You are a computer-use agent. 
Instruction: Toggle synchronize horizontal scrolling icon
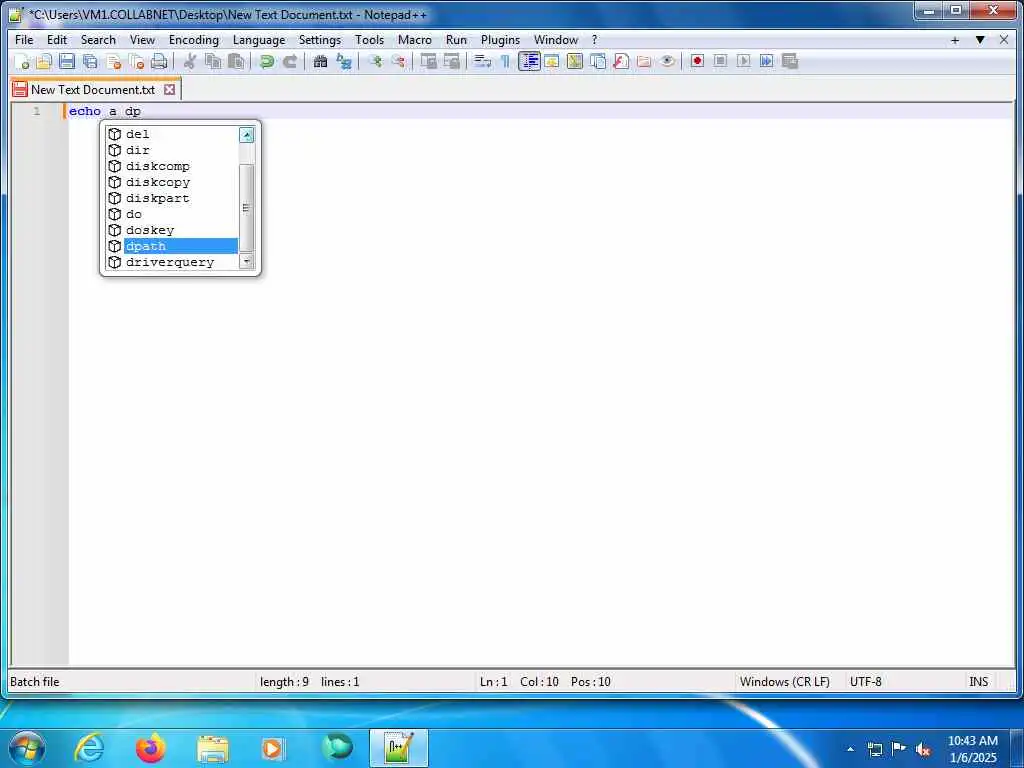[451, 61]
